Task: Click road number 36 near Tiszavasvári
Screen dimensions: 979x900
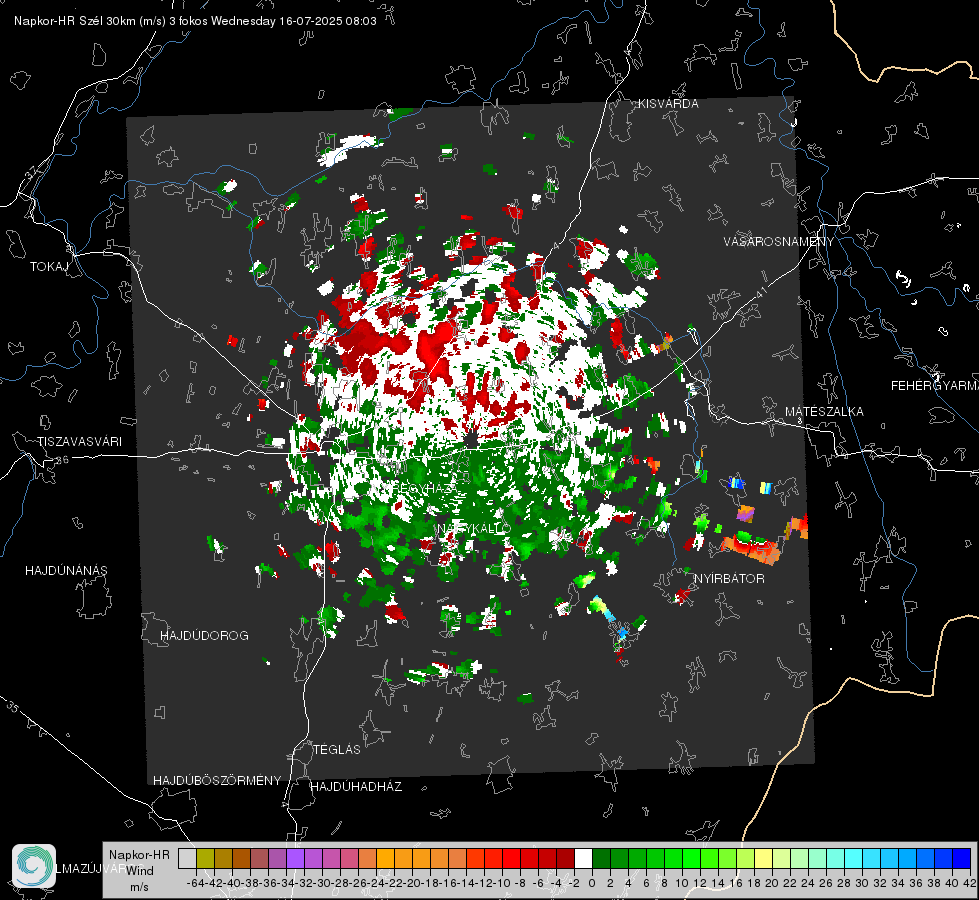Action: pyautogui.click(x=62, y=460)
